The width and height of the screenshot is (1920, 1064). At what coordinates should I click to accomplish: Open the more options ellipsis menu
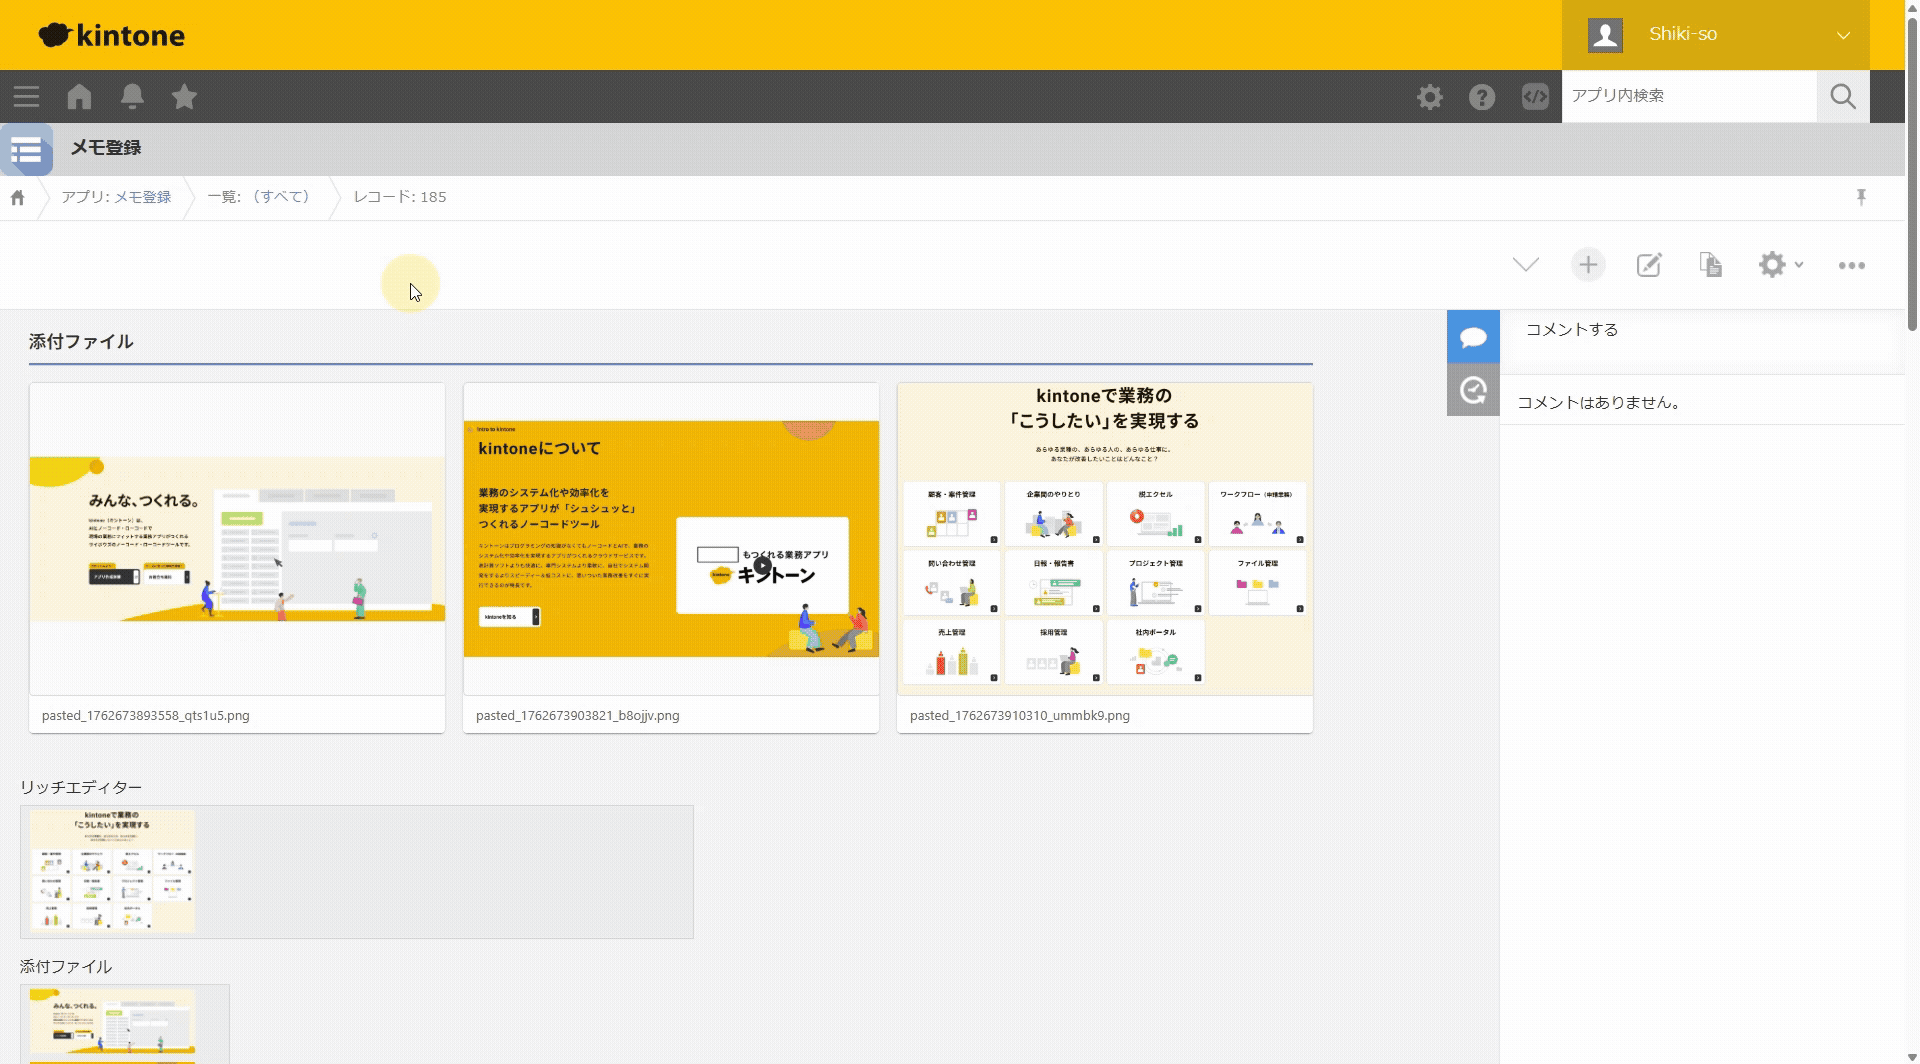[x=1851, y=265]
